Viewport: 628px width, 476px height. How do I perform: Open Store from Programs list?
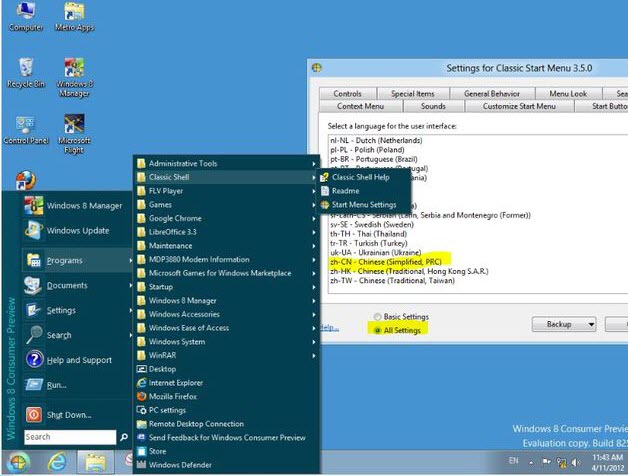[158, 451]
